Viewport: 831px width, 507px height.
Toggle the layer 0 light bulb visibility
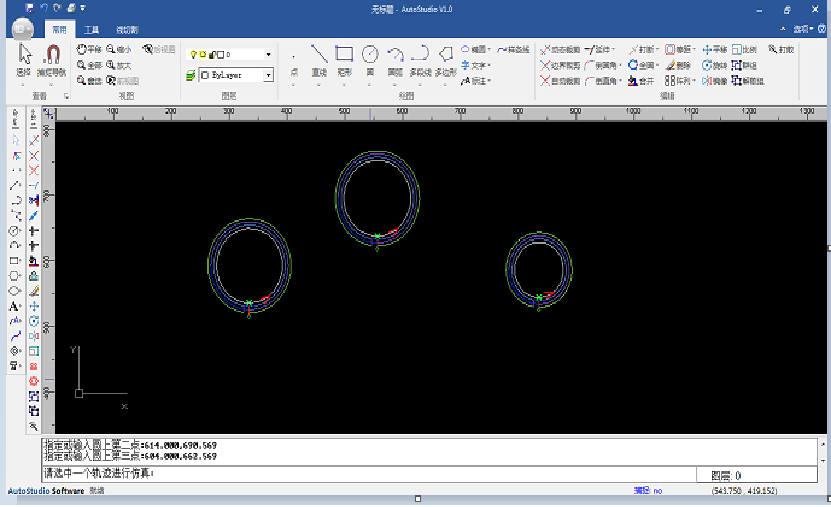pos(193,54)
